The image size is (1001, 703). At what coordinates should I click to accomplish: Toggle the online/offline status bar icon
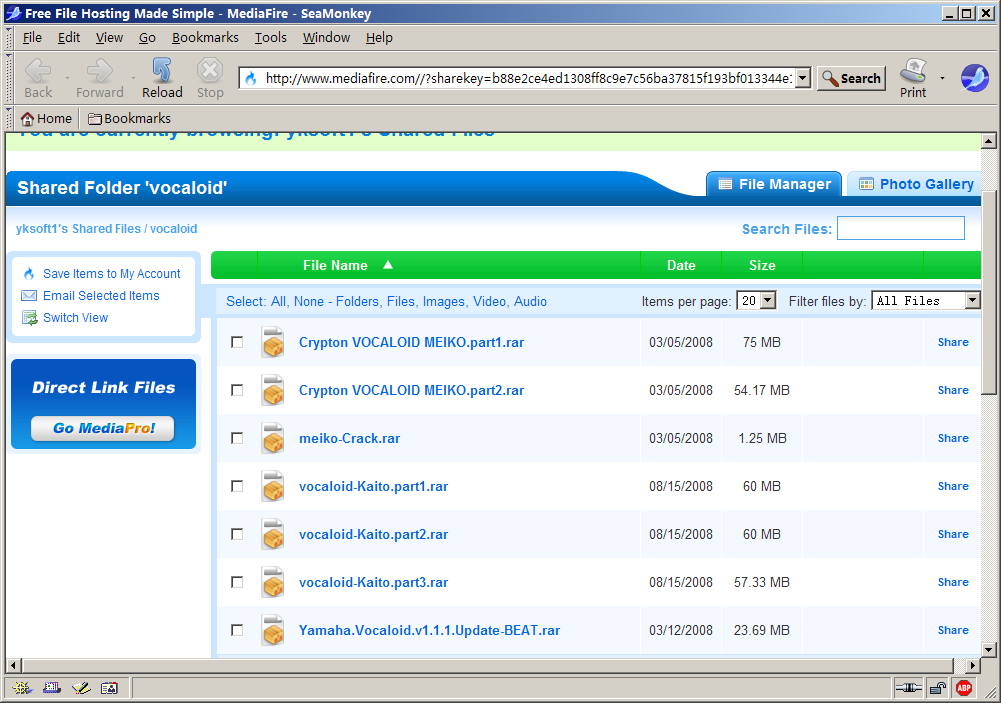click(908, 688)
